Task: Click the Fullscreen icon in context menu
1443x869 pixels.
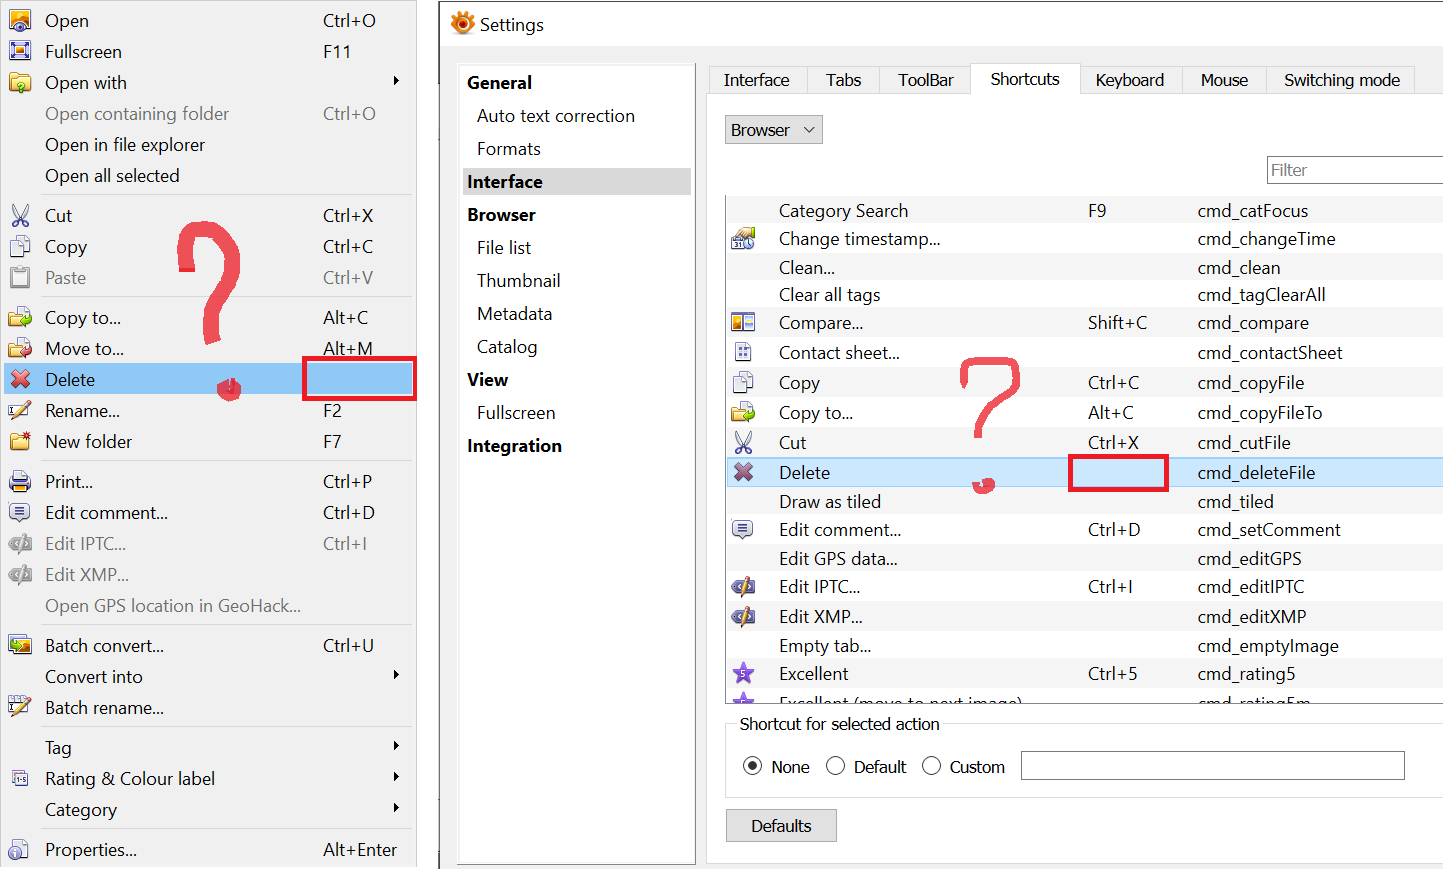Action: pyautogui.click(x=20, y=51)
